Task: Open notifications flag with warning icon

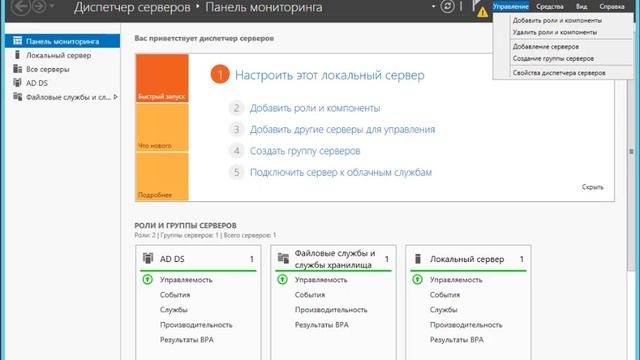Action: (x=480, y=8)
